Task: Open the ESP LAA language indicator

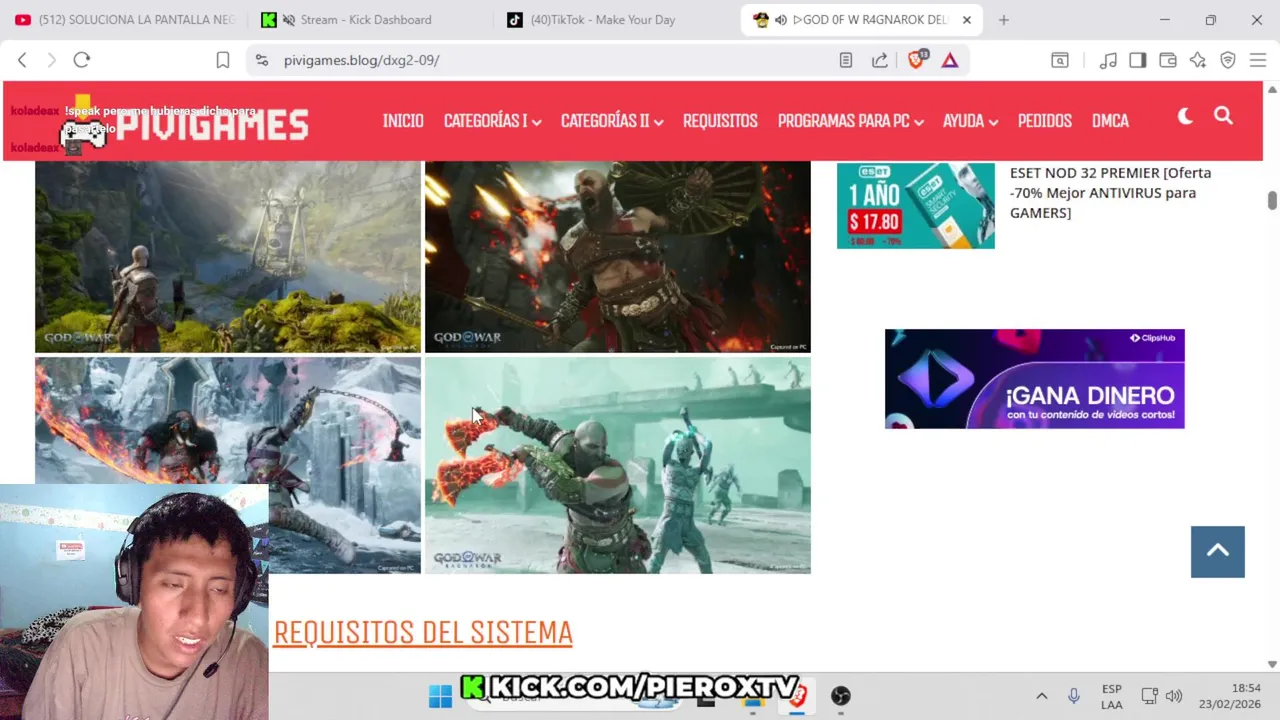Action: (1112, 696)
